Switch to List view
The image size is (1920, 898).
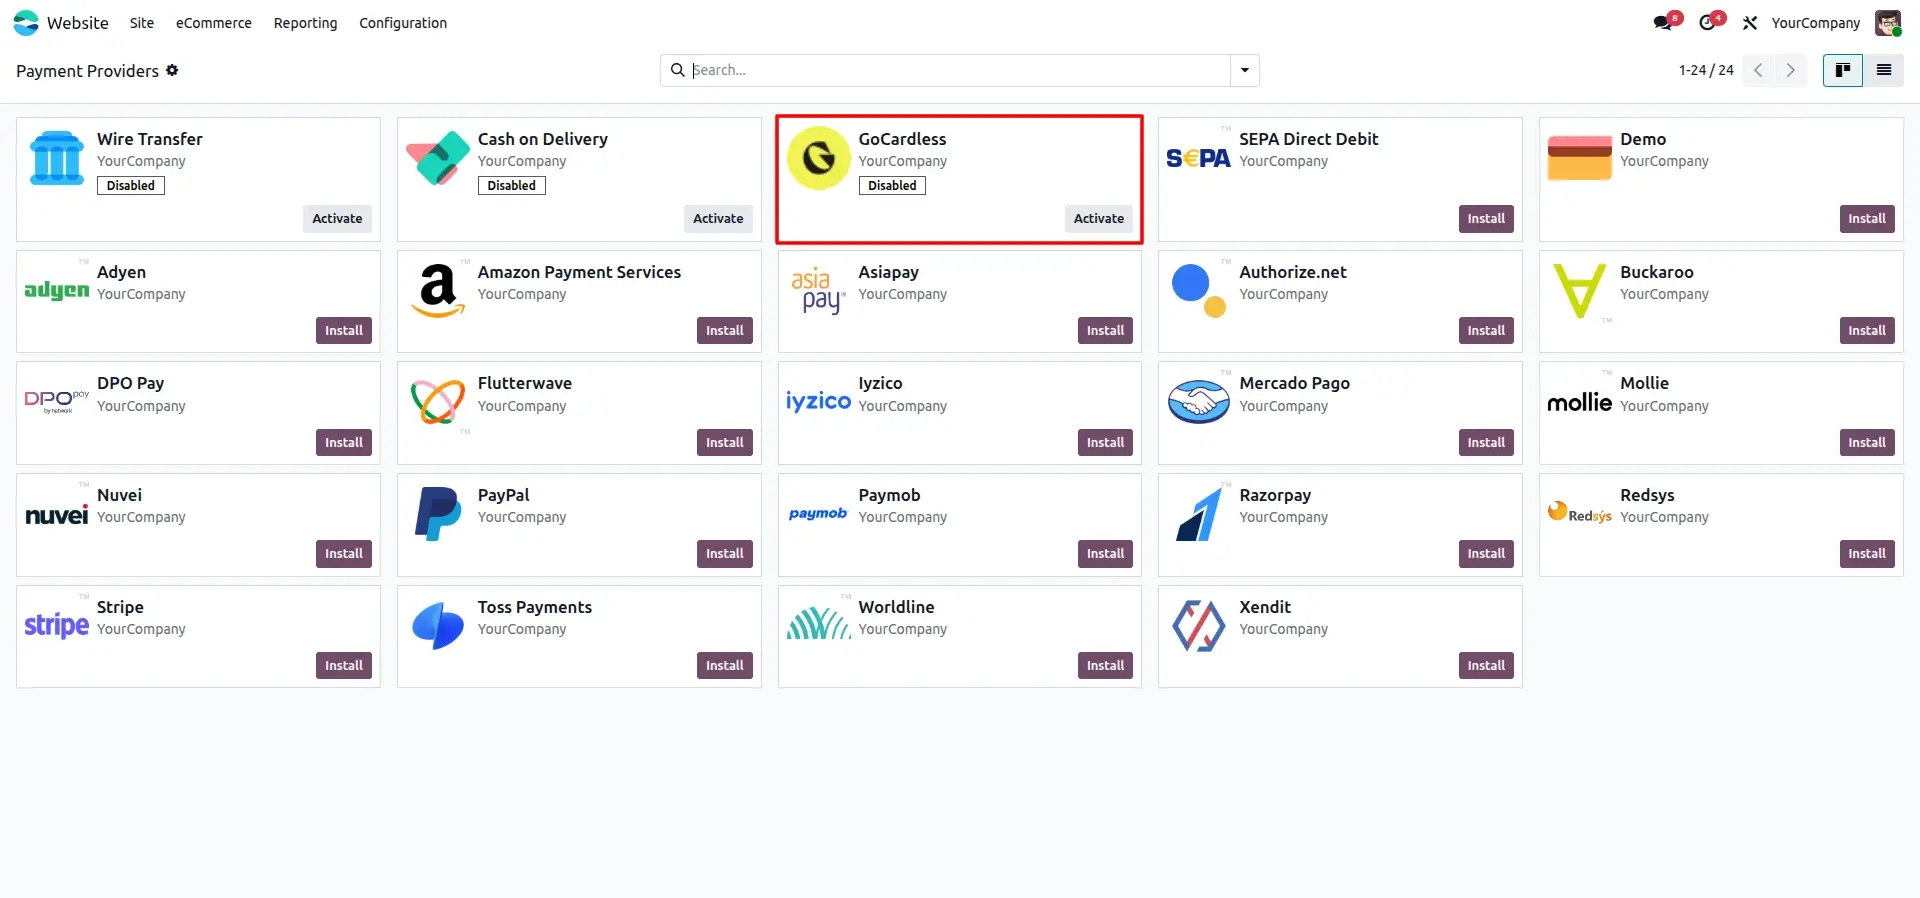point(1884,70)
